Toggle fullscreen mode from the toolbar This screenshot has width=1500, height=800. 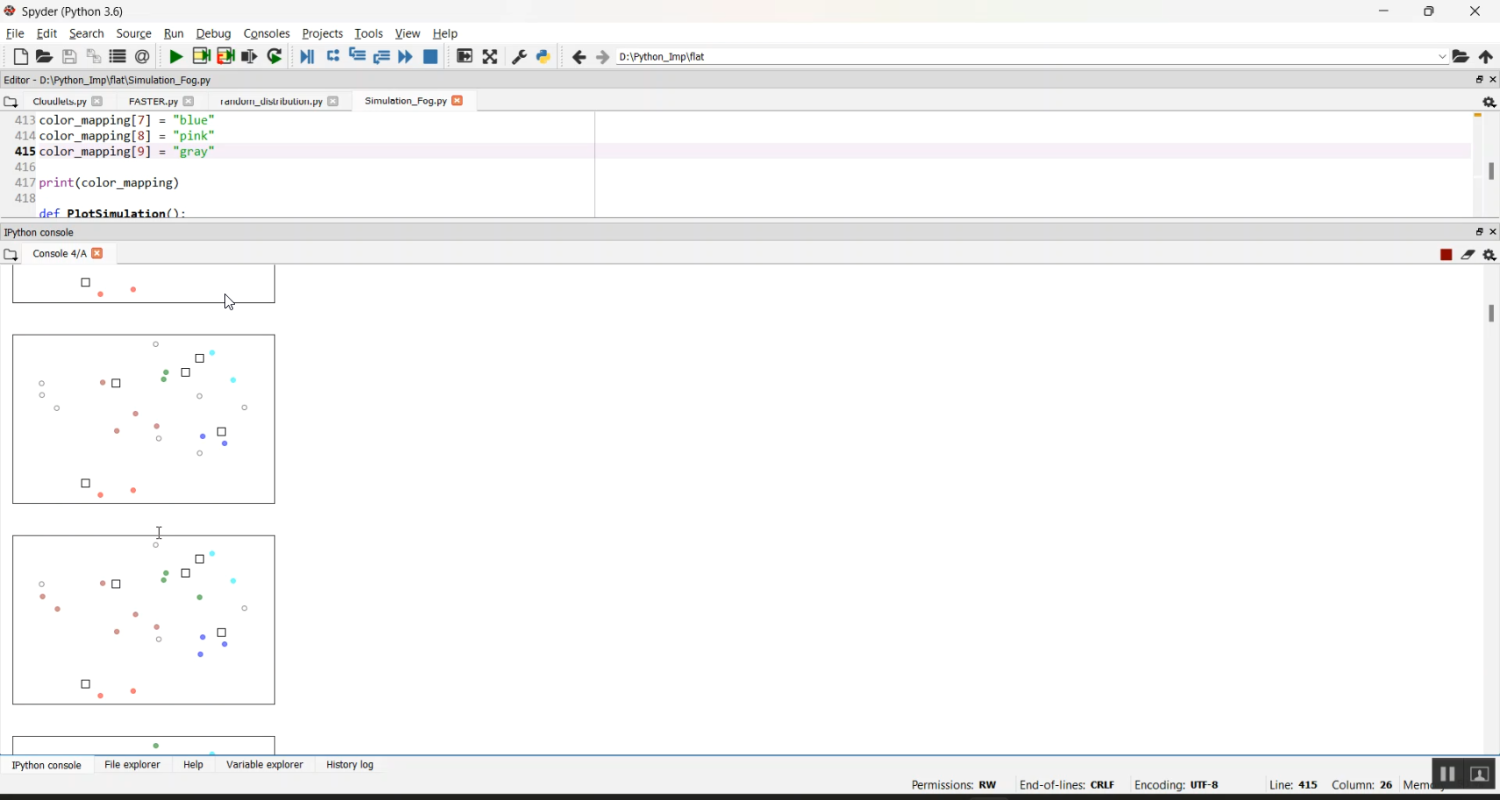(x=490, y=57)
